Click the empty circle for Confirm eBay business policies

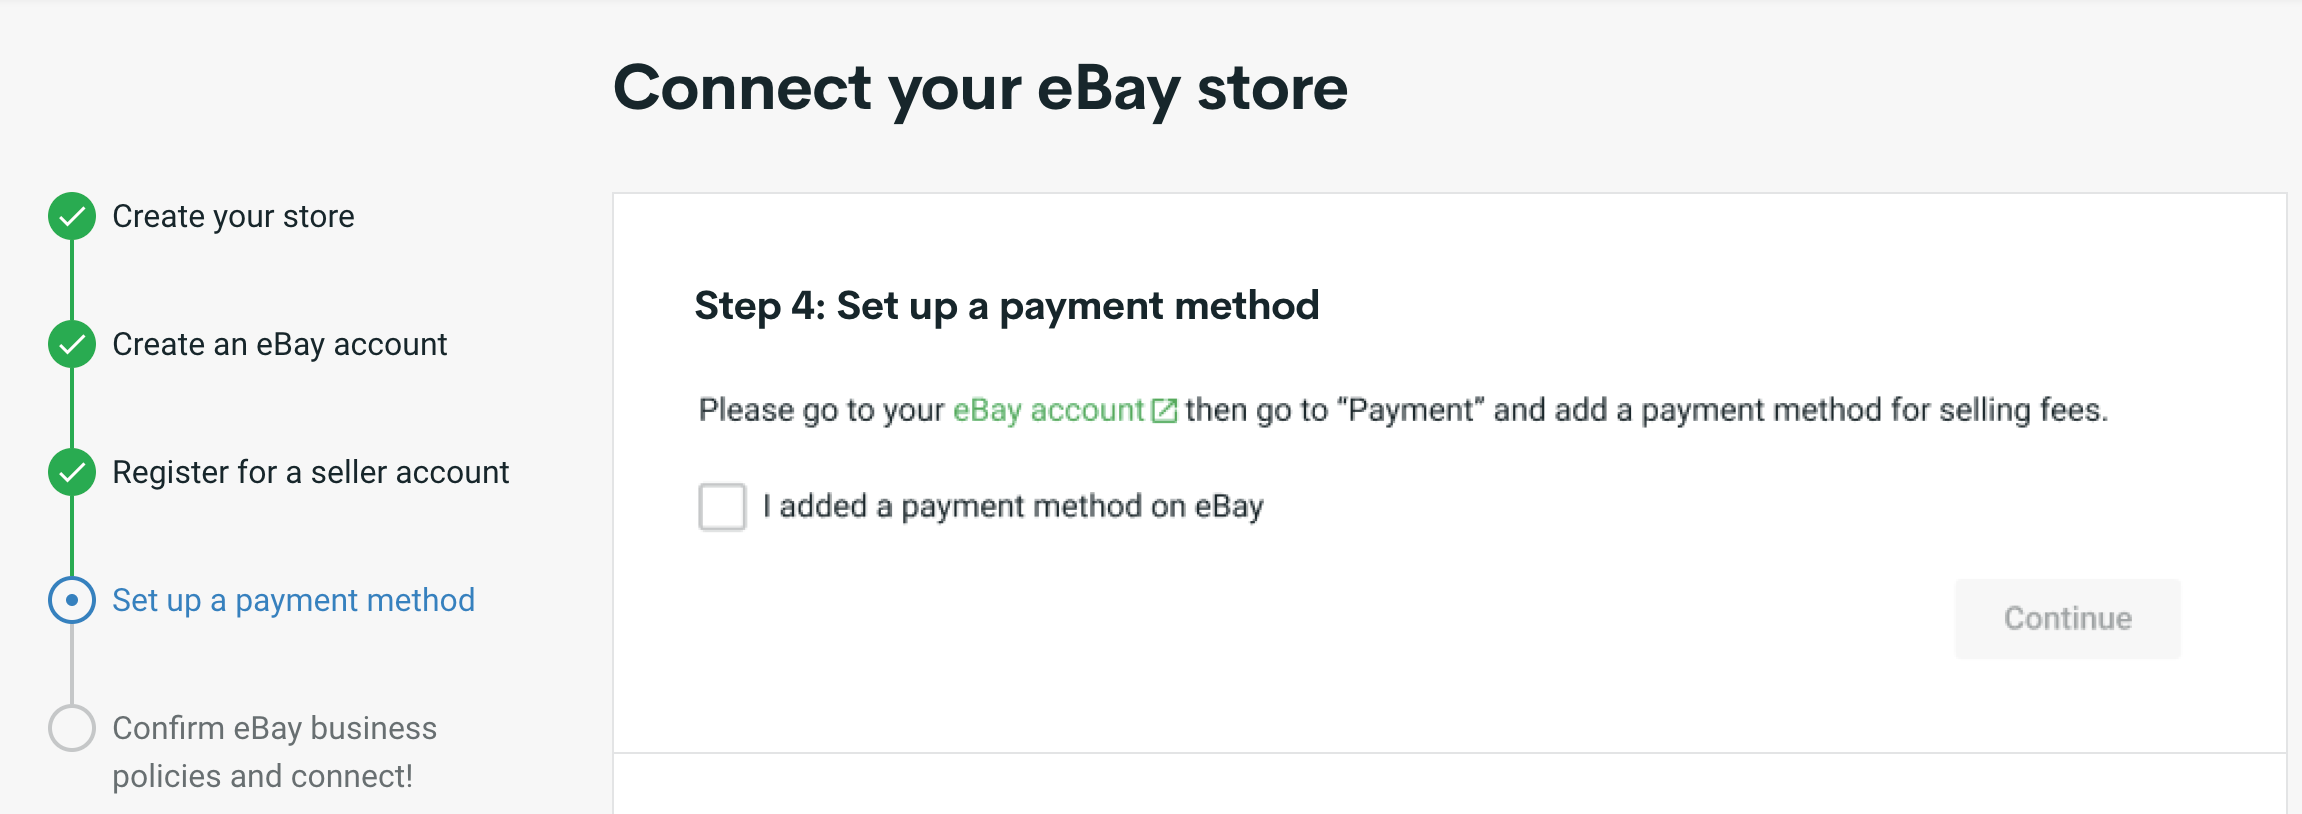(x=70, y=729)
